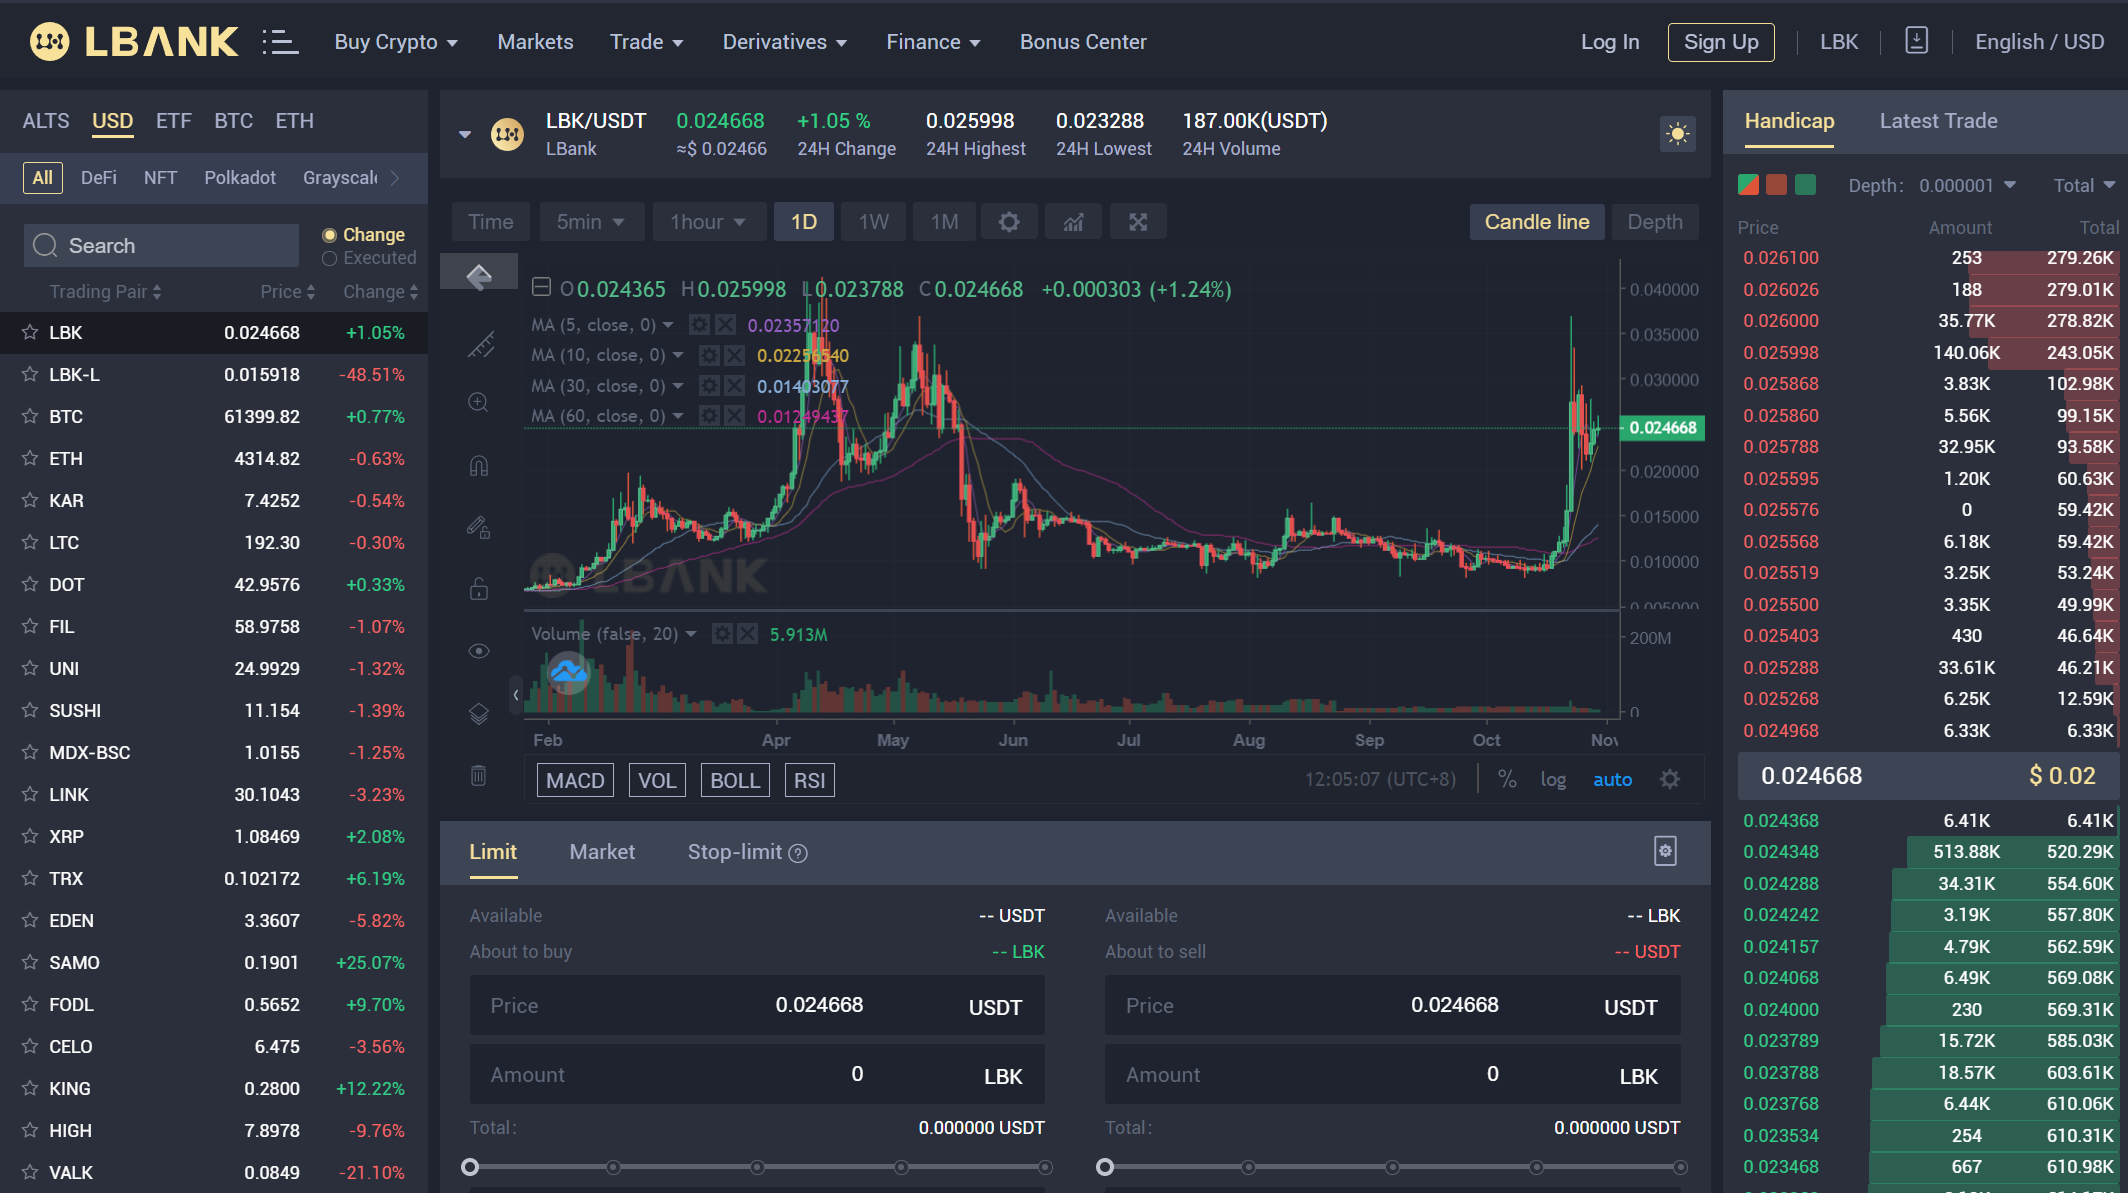This screenshot has width=2128, height=1193.
Task: Select the 1W timeframe button
Action: pos(873,222)
